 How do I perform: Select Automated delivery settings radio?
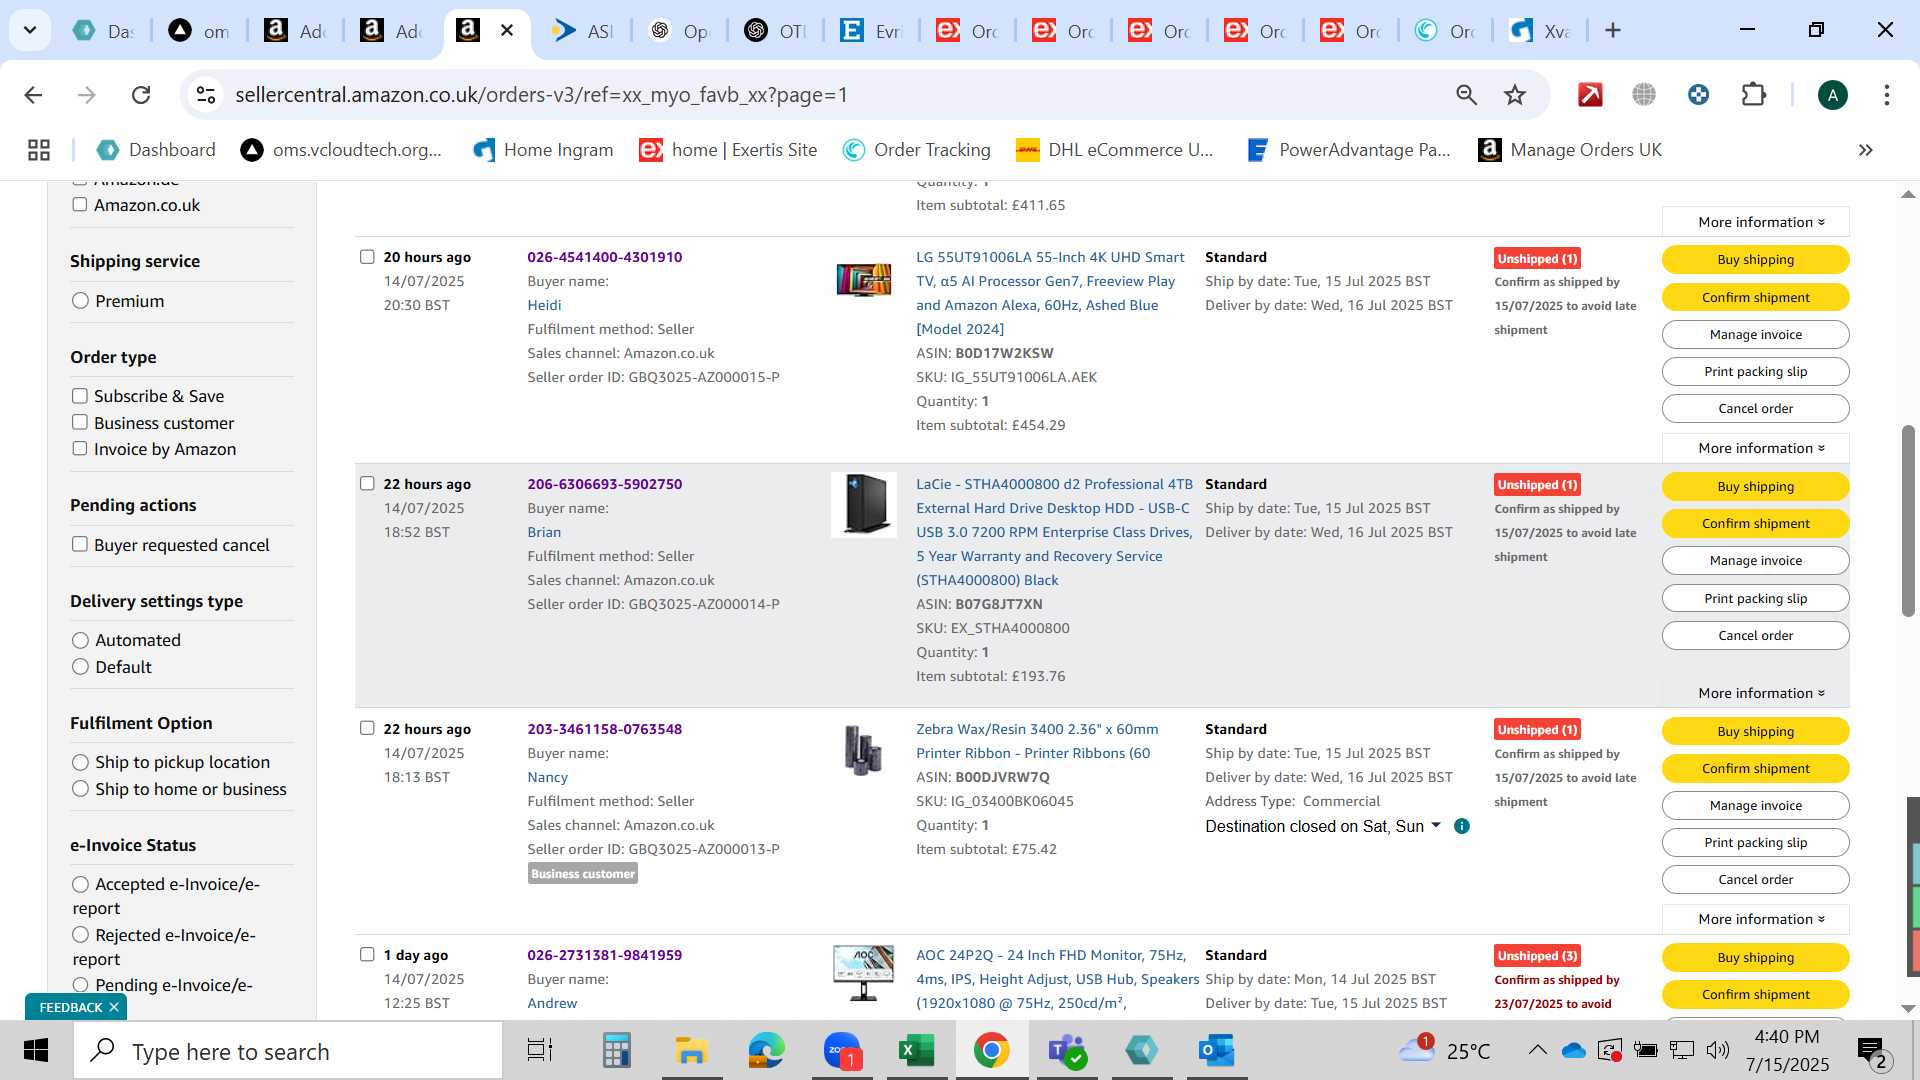[81, 640]
